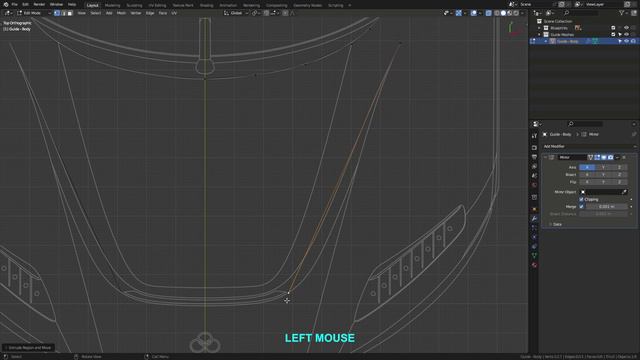Switch to wireframe shading
The height and width of the screenshot is (360, 640).
[497, 13]
